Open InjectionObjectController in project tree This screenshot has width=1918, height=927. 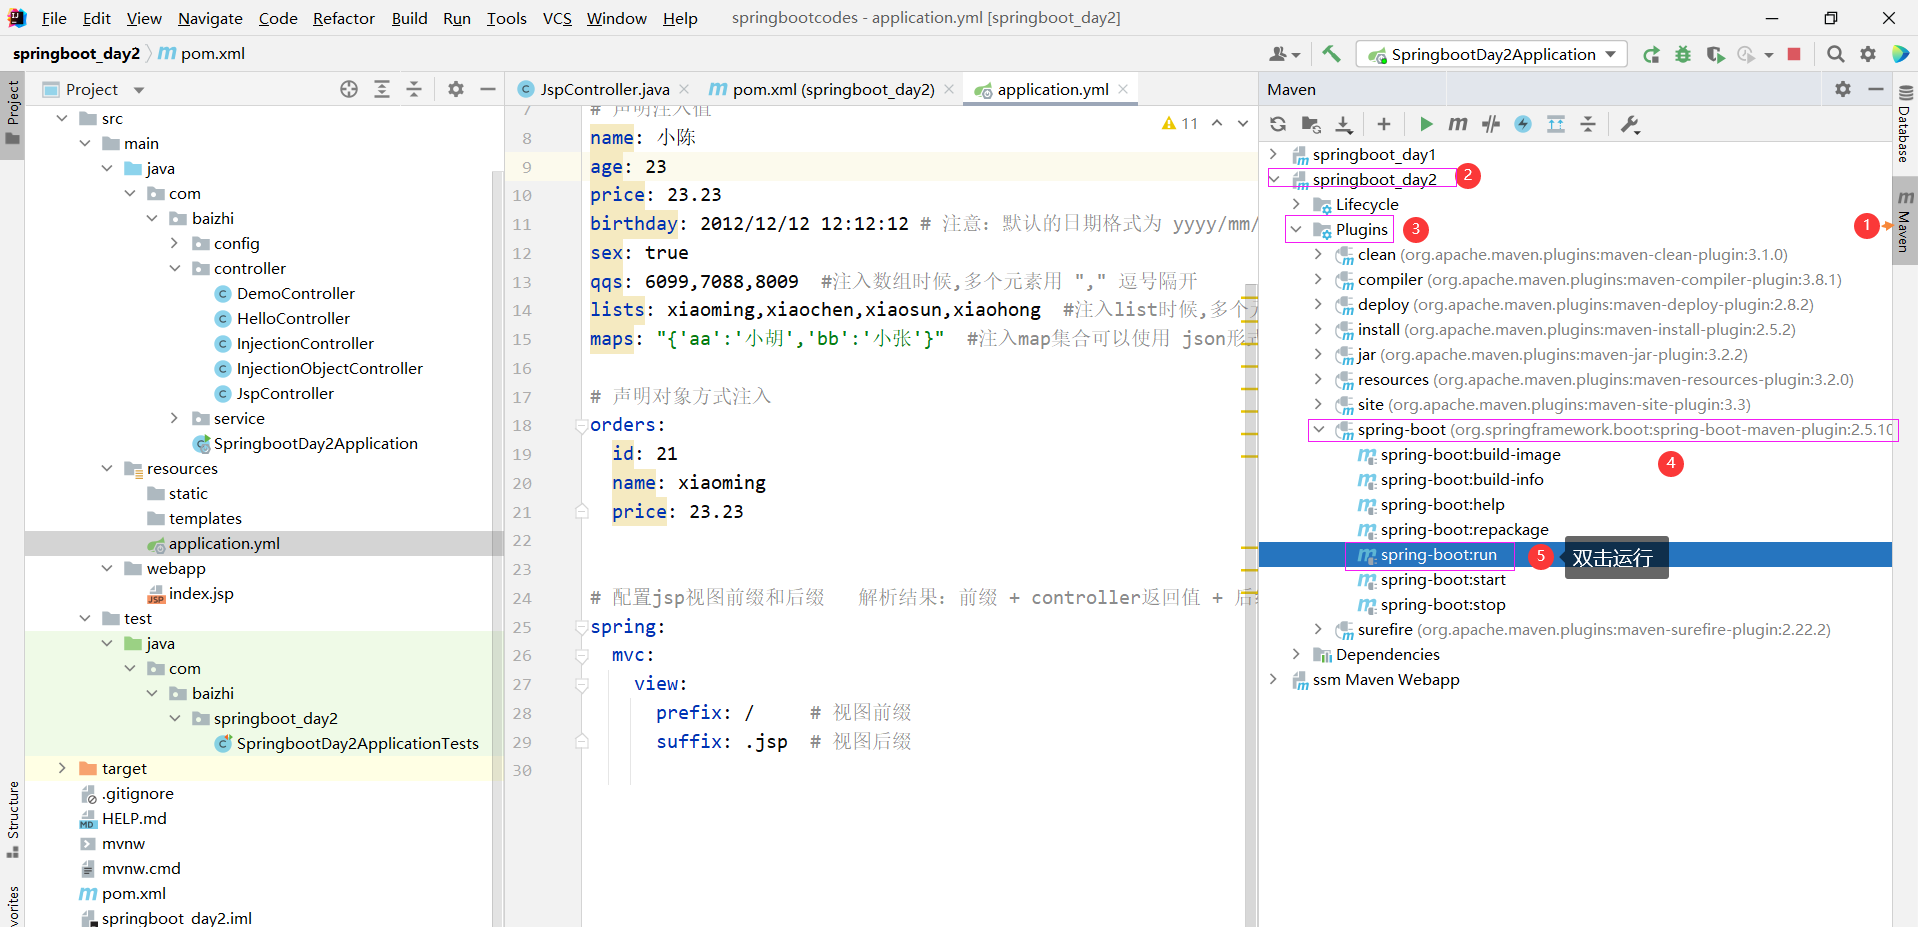[329, 368]
